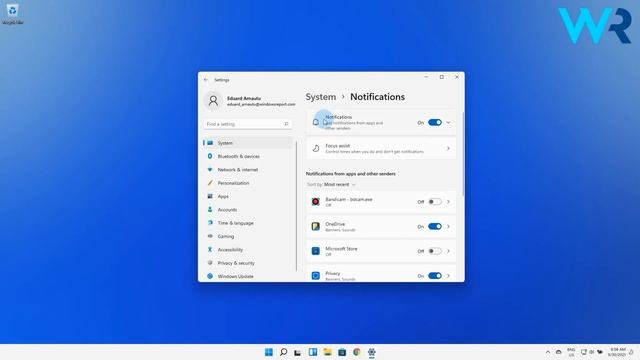
Task: Select Personalization in sidebar
Action: pos(248,183)
